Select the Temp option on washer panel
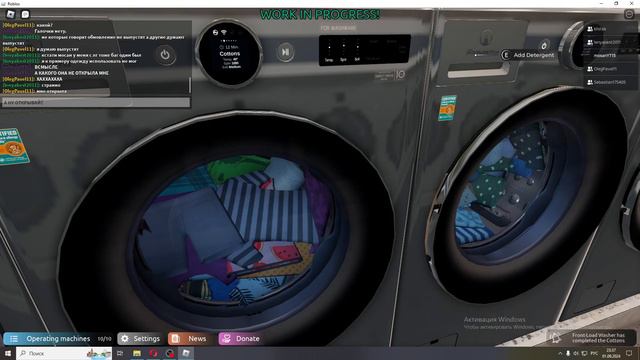The height and width of the screenshot is (360, 640). 329,60
